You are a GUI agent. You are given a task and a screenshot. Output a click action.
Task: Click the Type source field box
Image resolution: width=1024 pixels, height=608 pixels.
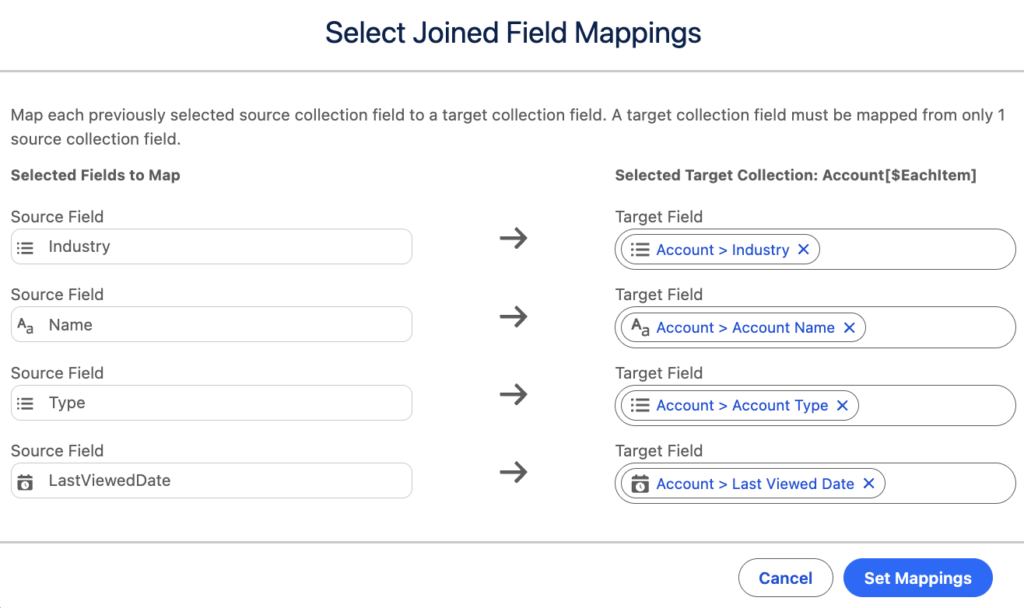coord(212,402)
